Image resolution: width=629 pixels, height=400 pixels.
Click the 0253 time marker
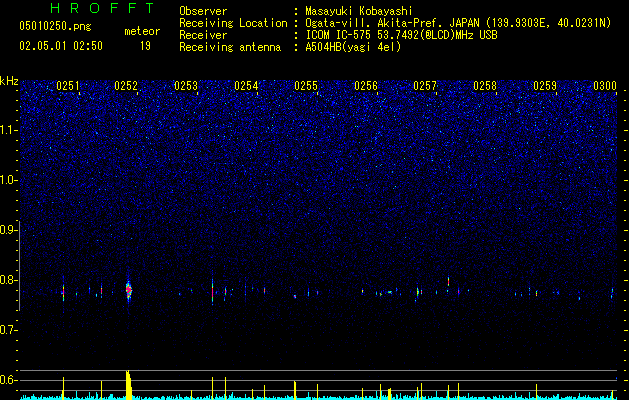186,86
